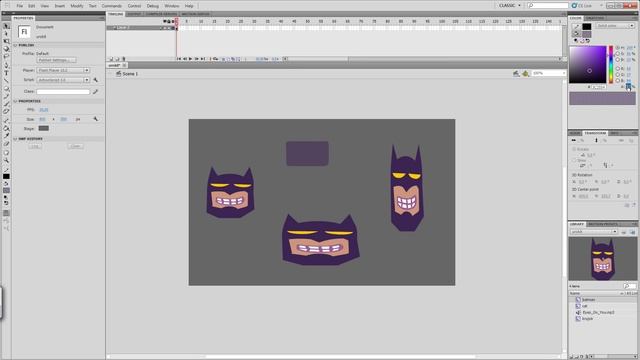Click the ActionScript settings wrench icon
The width and height of the screenshot is (640, 360).
point(96,80)
